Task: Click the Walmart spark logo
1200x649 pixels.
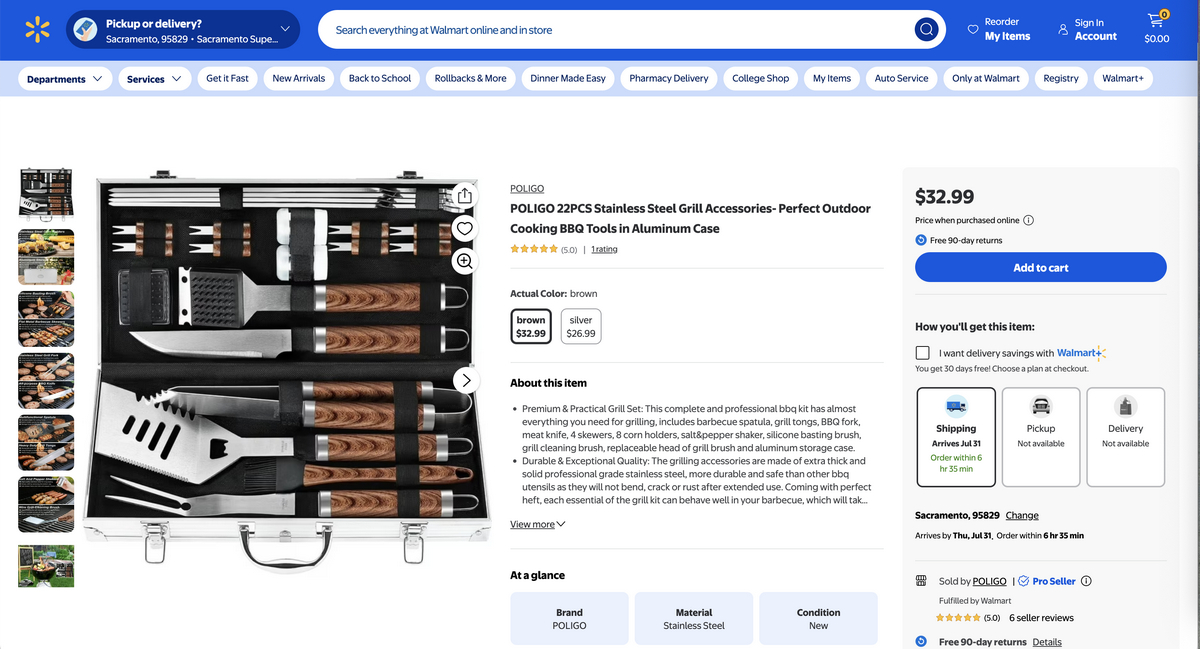Action: [37, 29]
